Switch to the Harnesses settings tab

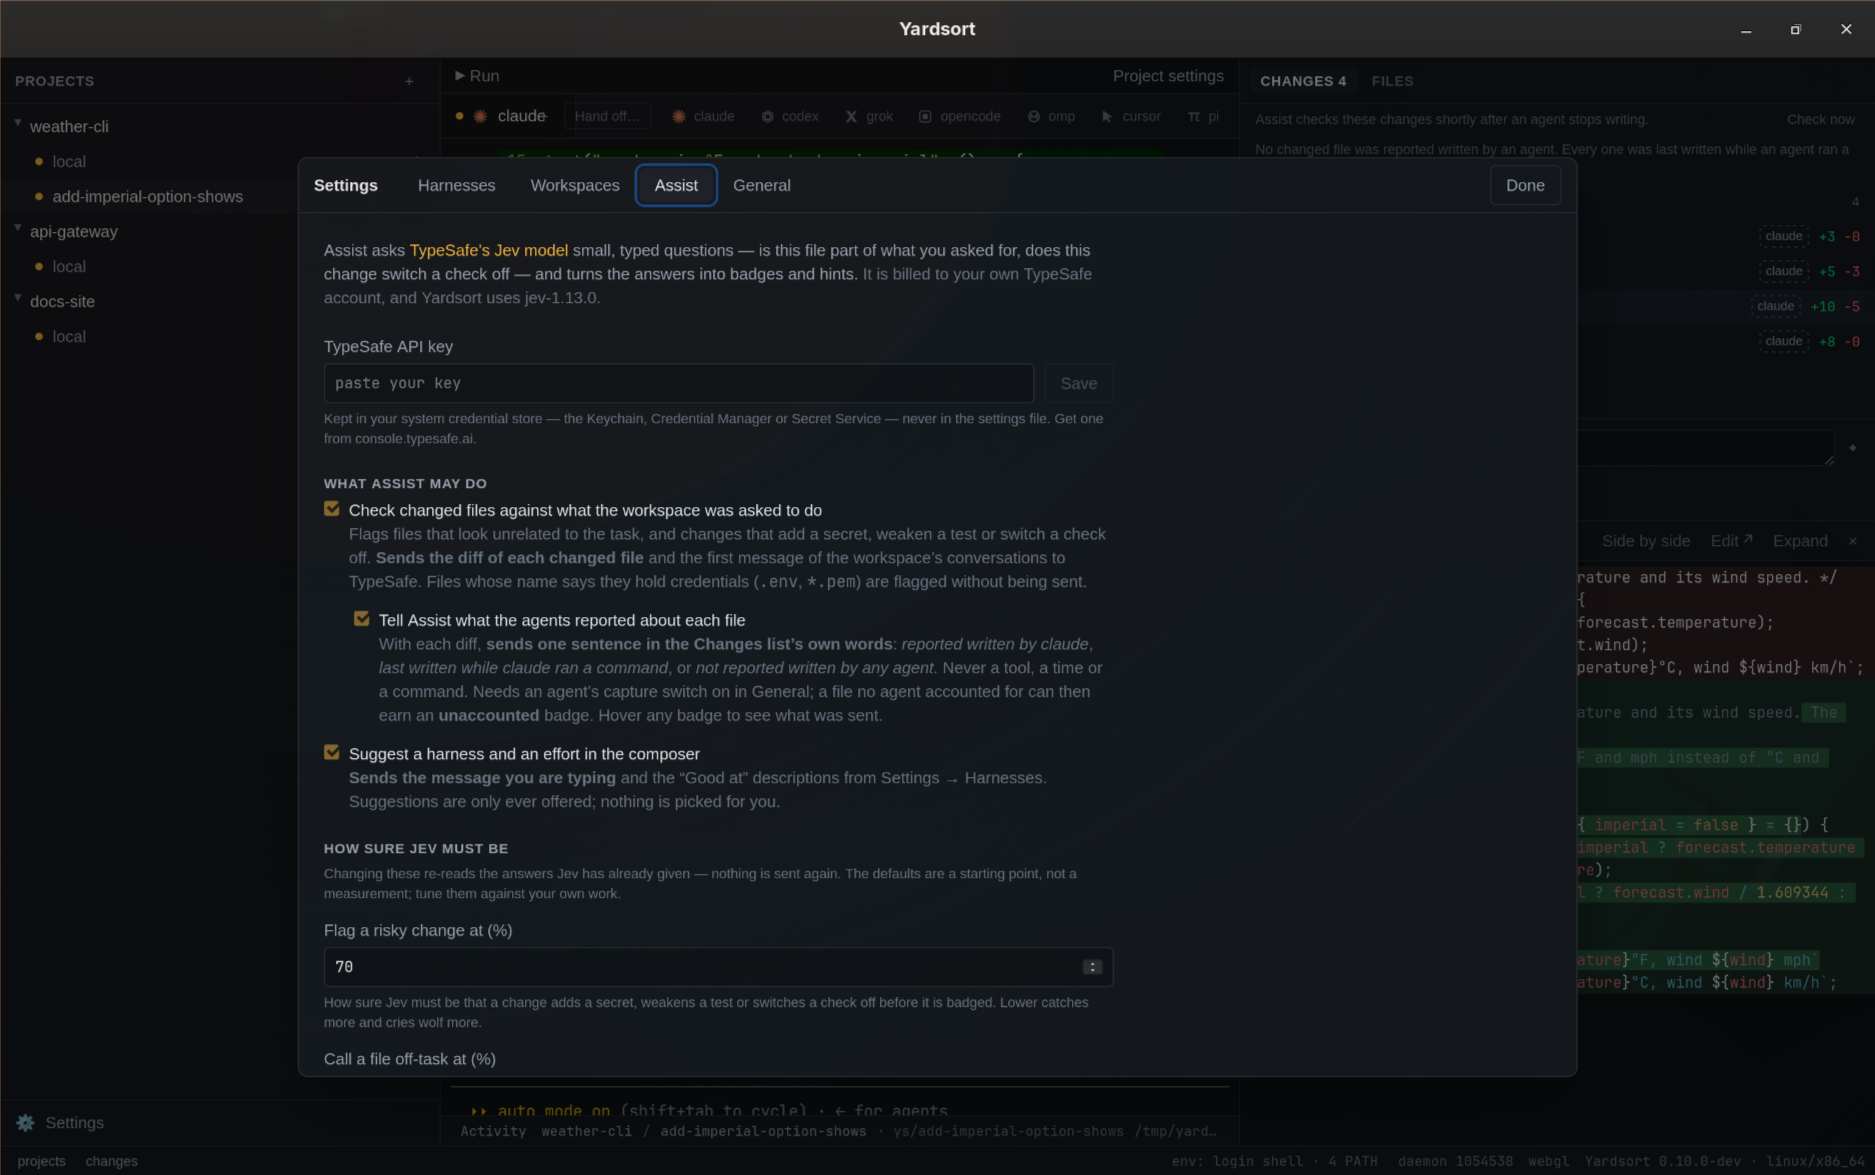[457, 185]
